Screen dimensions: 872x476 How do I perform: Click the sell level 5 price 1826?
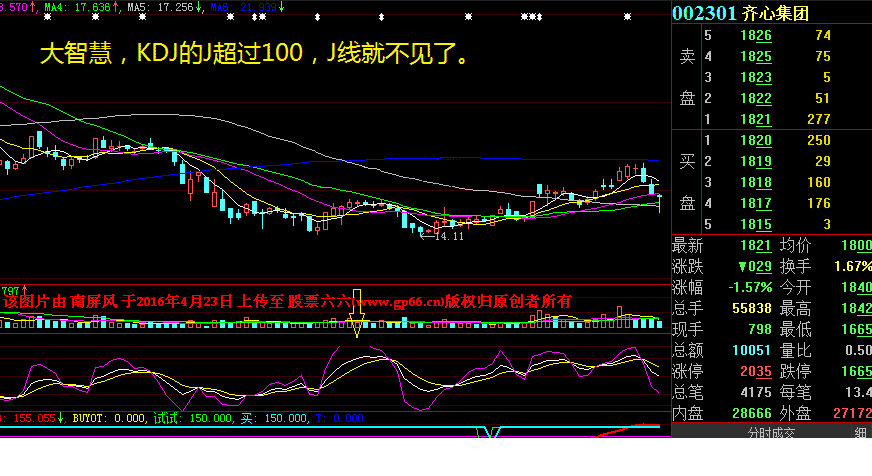(x=755, y=35)
